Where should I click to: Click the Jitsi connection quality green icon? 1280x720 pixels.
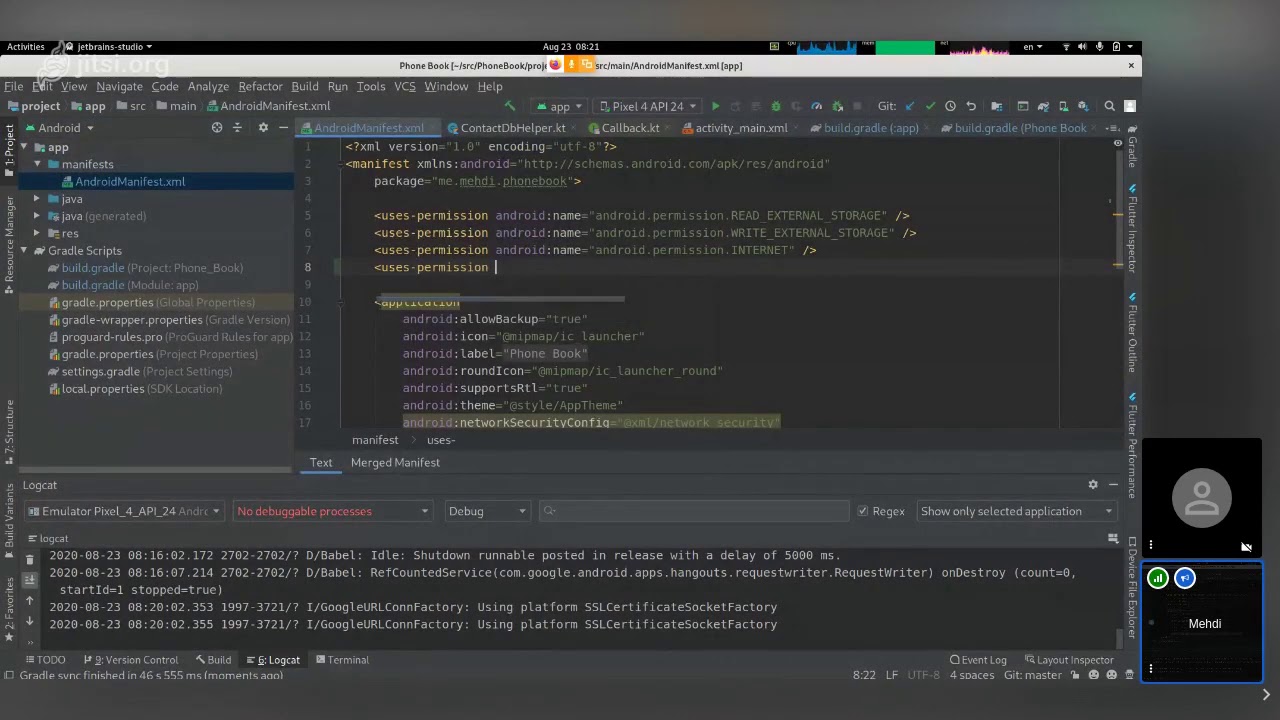[1157, 578]
